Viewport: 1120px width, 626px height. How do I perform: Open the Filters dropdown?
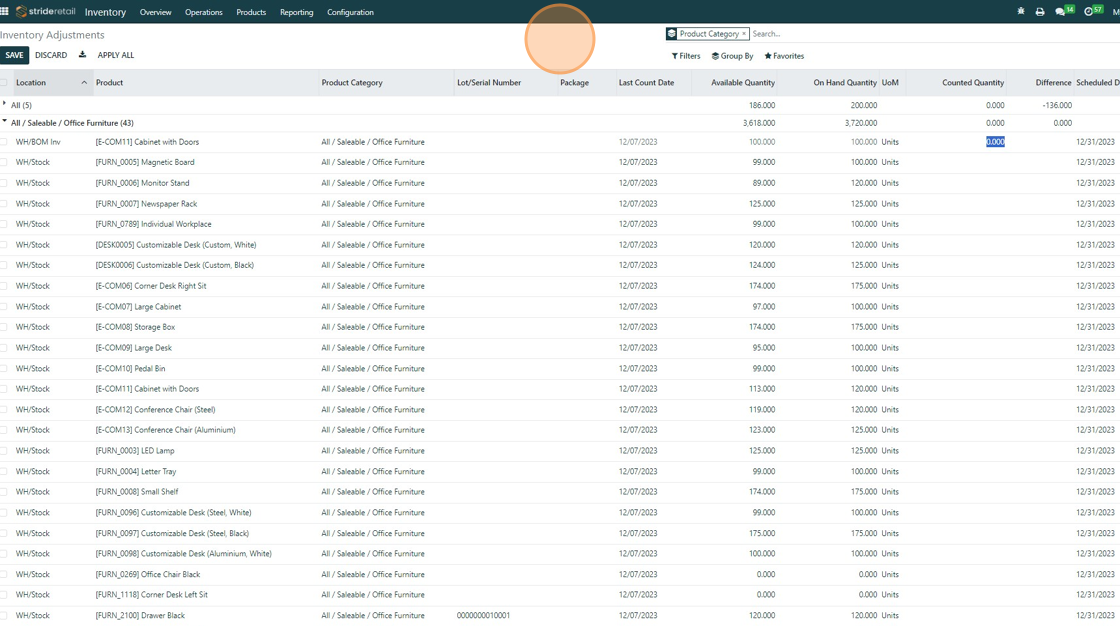coord(686,56)
